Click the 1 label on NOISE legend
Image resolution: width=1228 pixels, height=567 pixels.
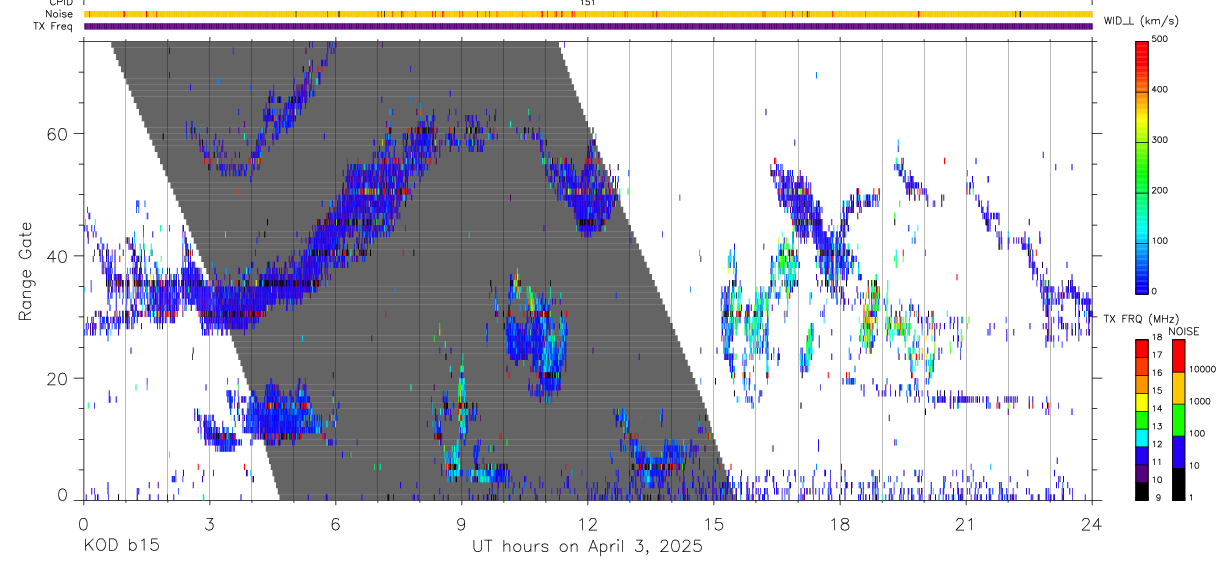pos(1191,497)
